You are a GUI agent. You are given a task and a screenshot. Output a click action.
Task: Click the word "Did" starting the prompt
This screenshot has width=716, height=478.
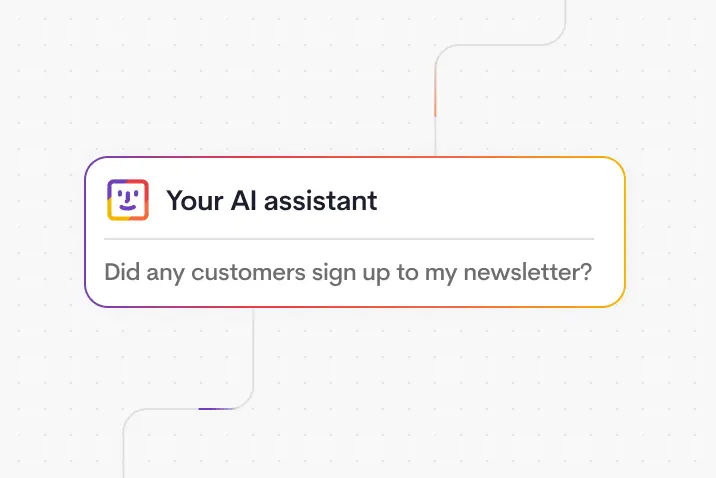(x=122, y=272)
